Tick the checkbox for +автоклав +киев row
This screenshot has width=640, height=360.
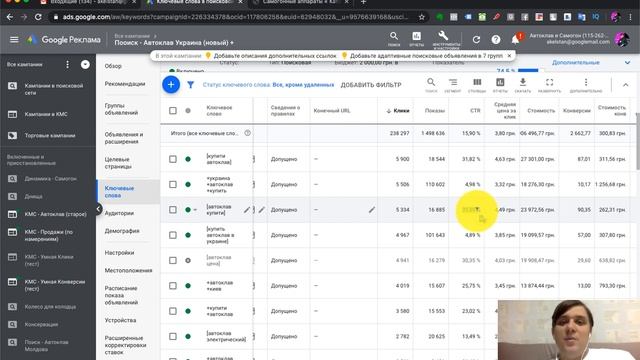173,286
